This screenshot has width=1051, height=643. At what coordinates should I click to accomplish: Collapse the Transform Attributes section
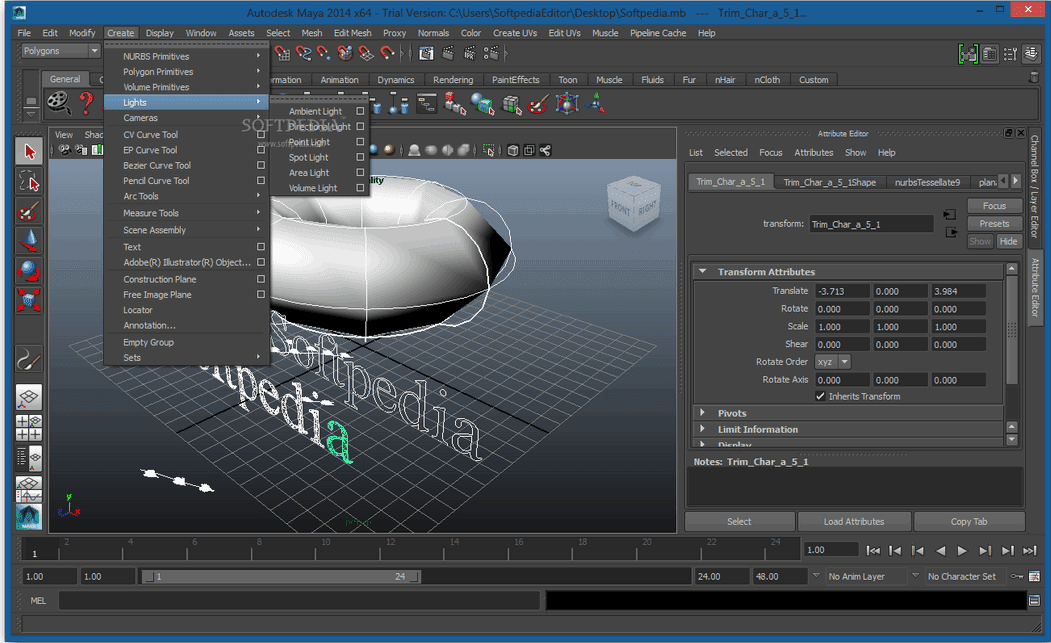click(x=703, y=272)
